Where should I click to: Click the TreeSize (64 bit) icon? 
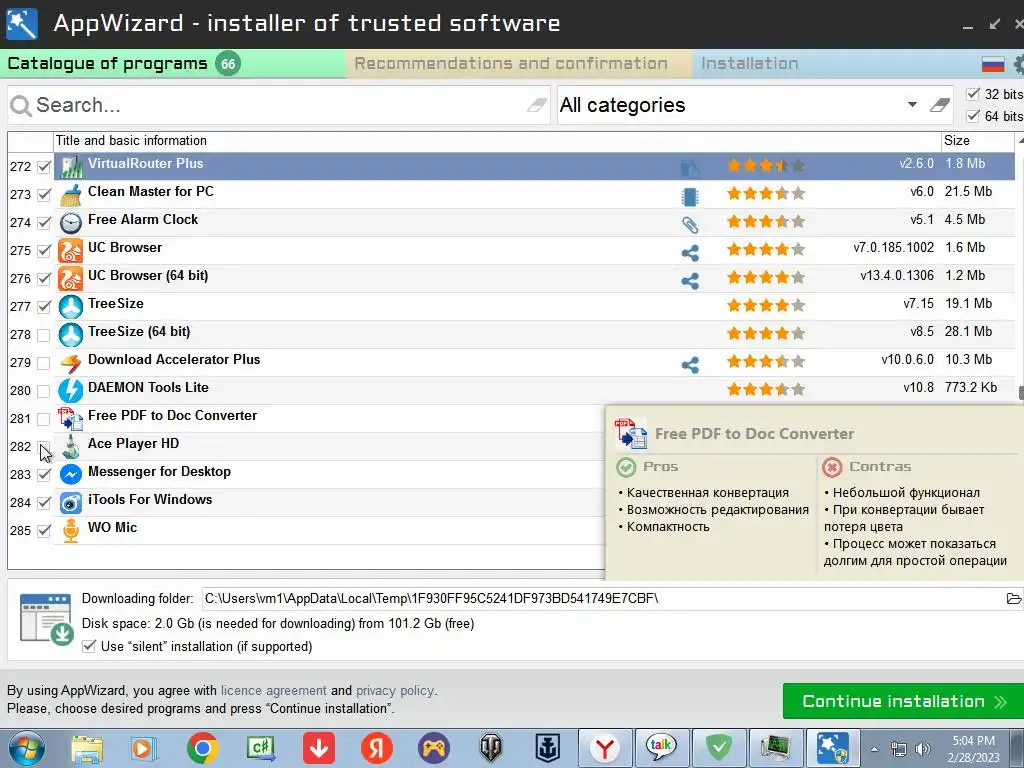(71, 335)
